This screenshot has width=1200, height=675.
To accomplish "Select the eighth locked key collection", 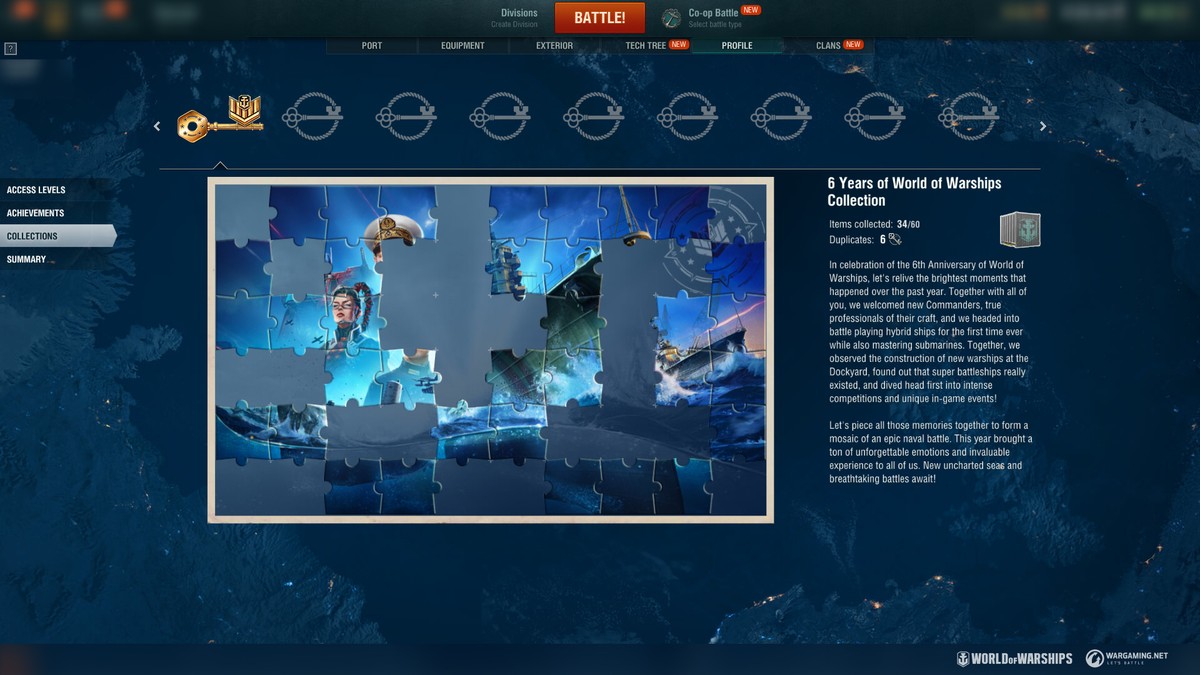I will (876, 116).
